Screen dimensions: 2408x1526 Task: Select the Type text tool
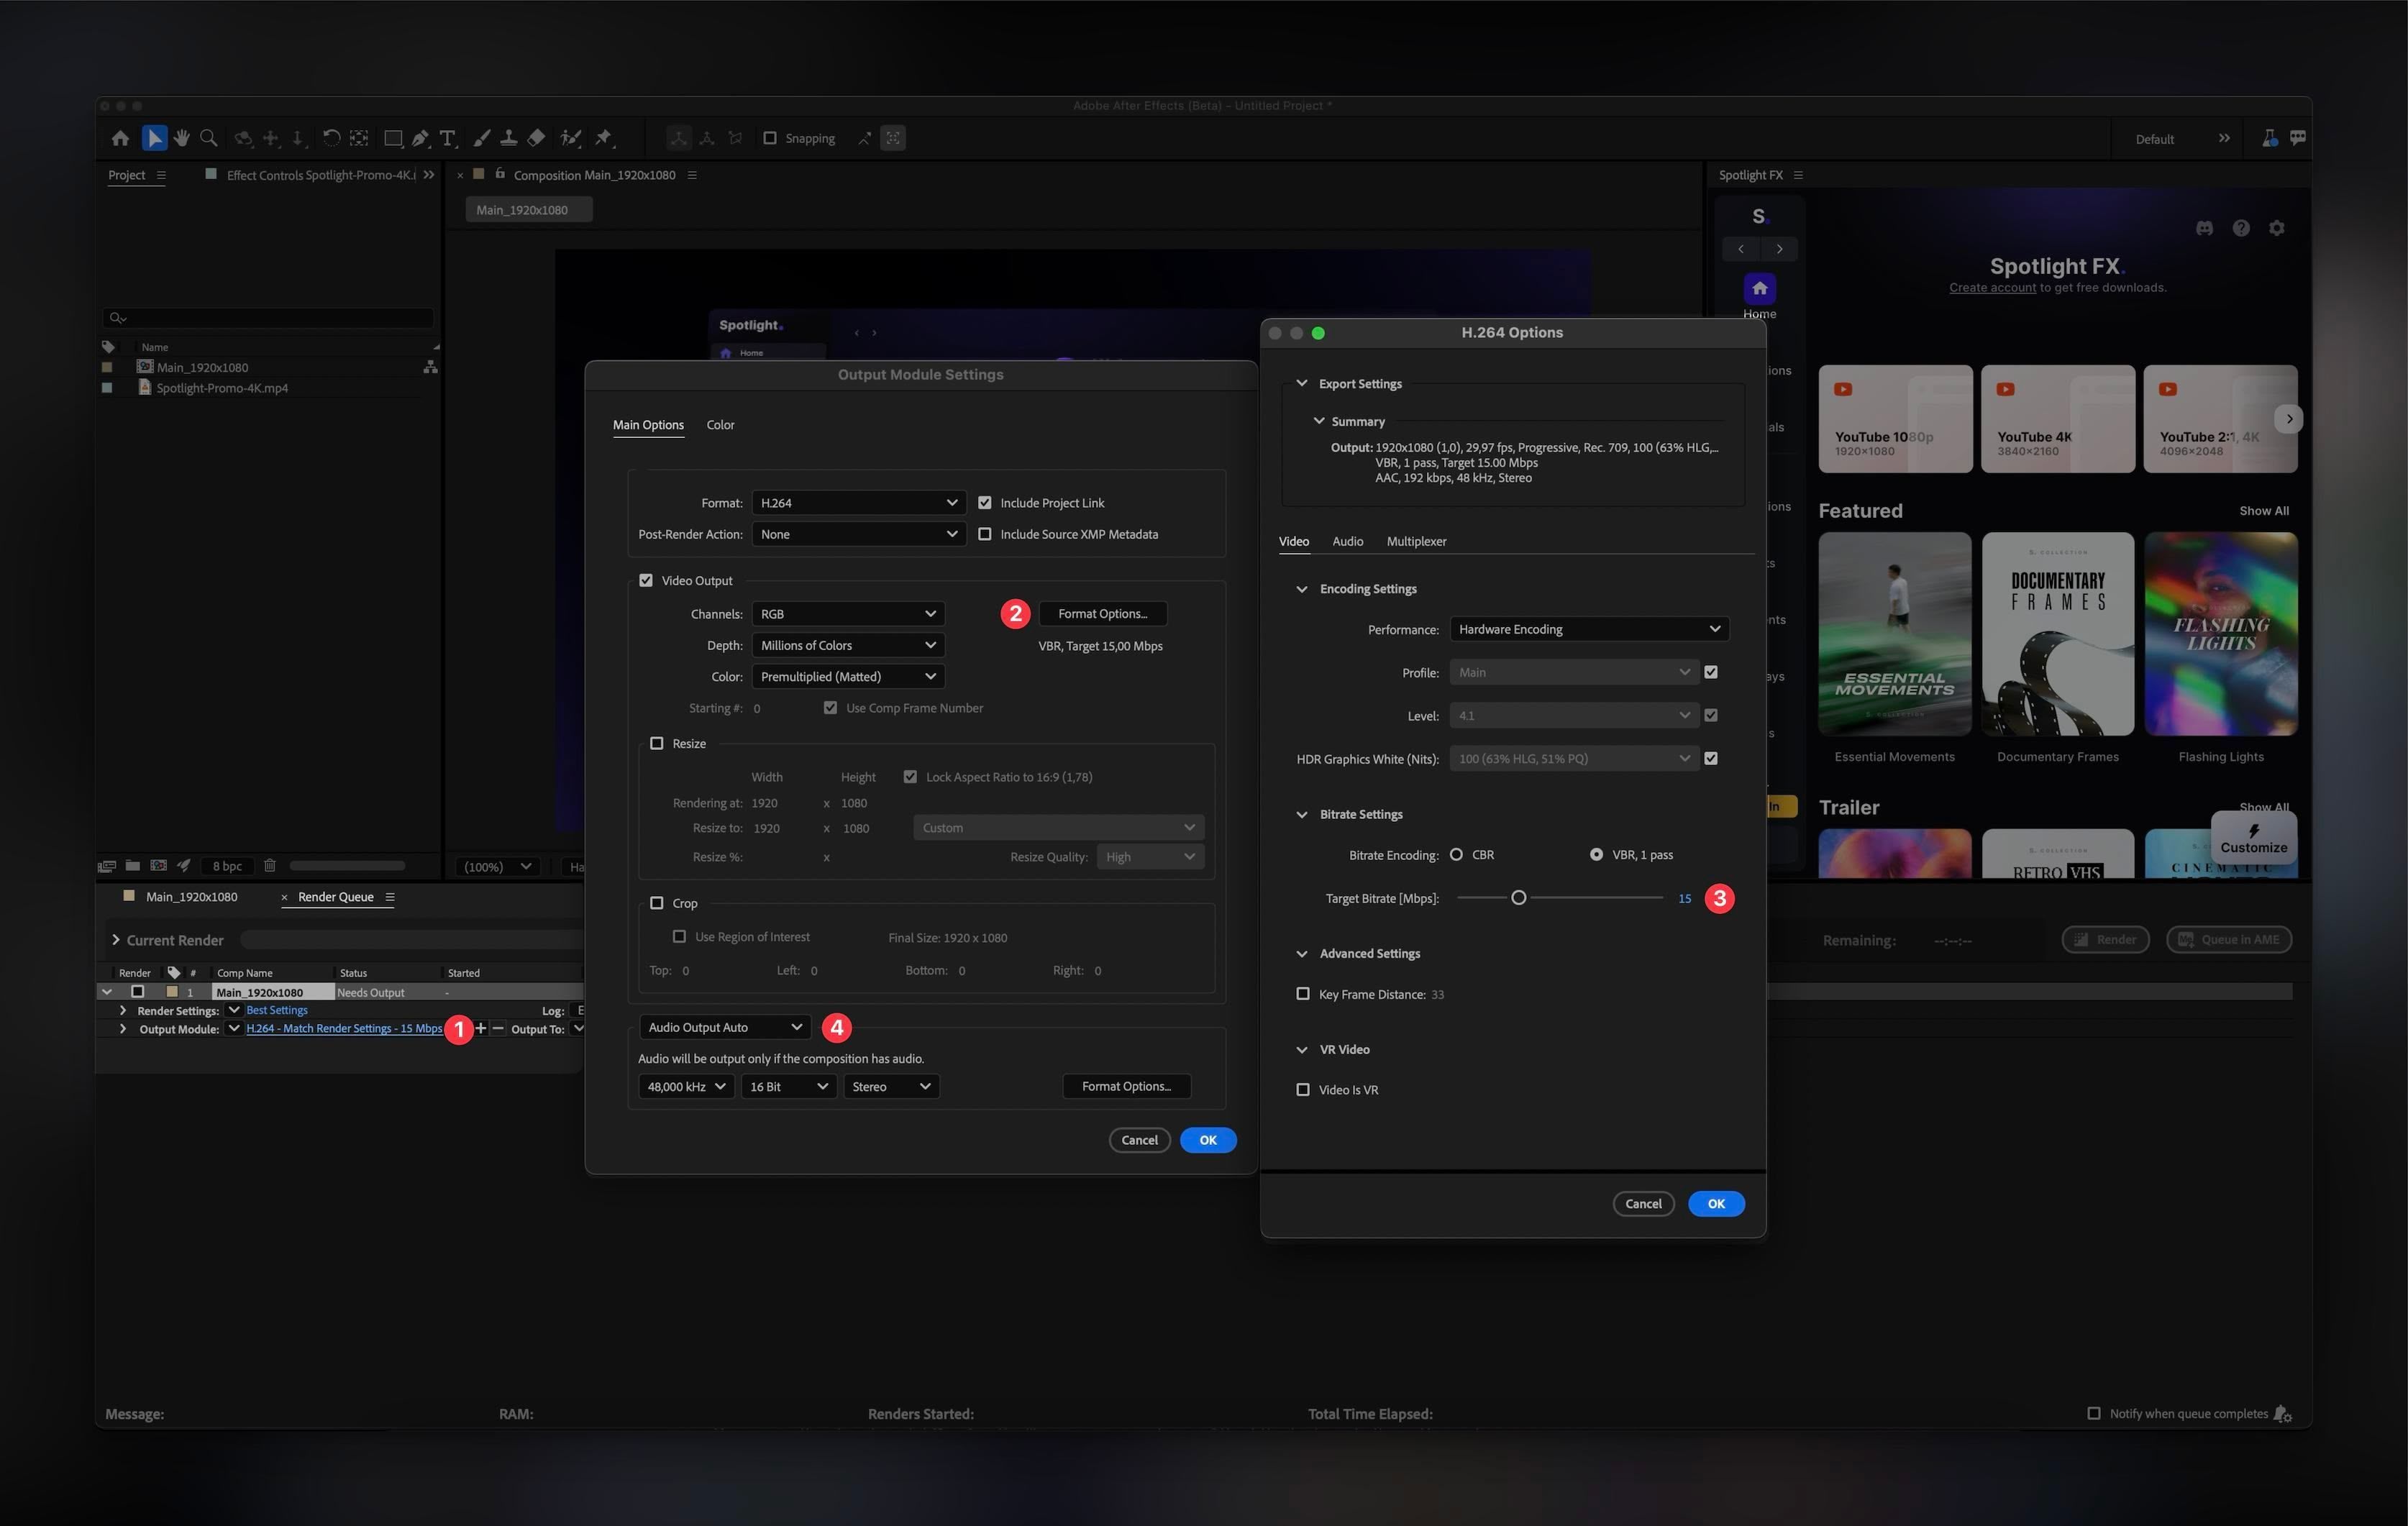448,138
